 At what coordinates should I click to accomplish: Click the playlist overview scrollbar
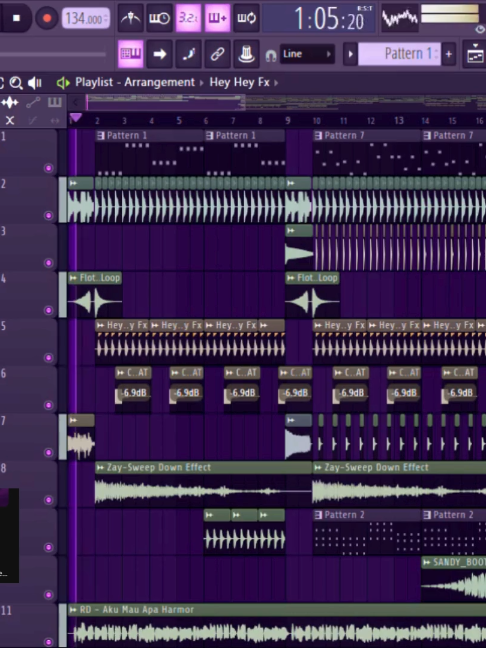(x=285, y=102)
